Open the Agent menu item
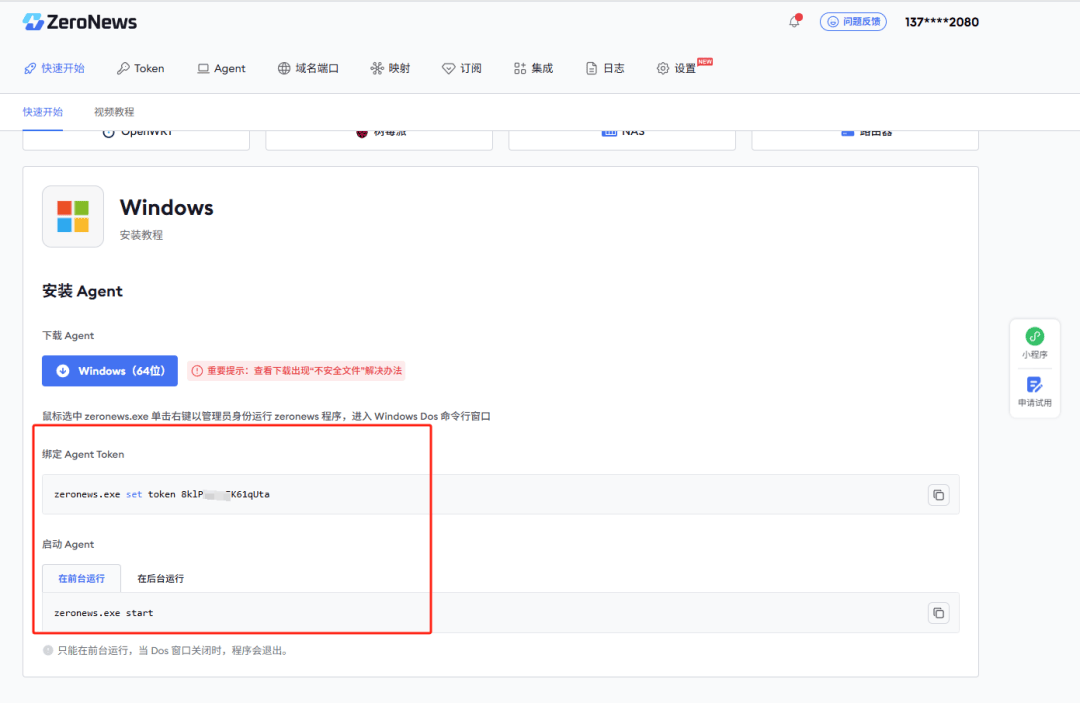 pos(221,68)
